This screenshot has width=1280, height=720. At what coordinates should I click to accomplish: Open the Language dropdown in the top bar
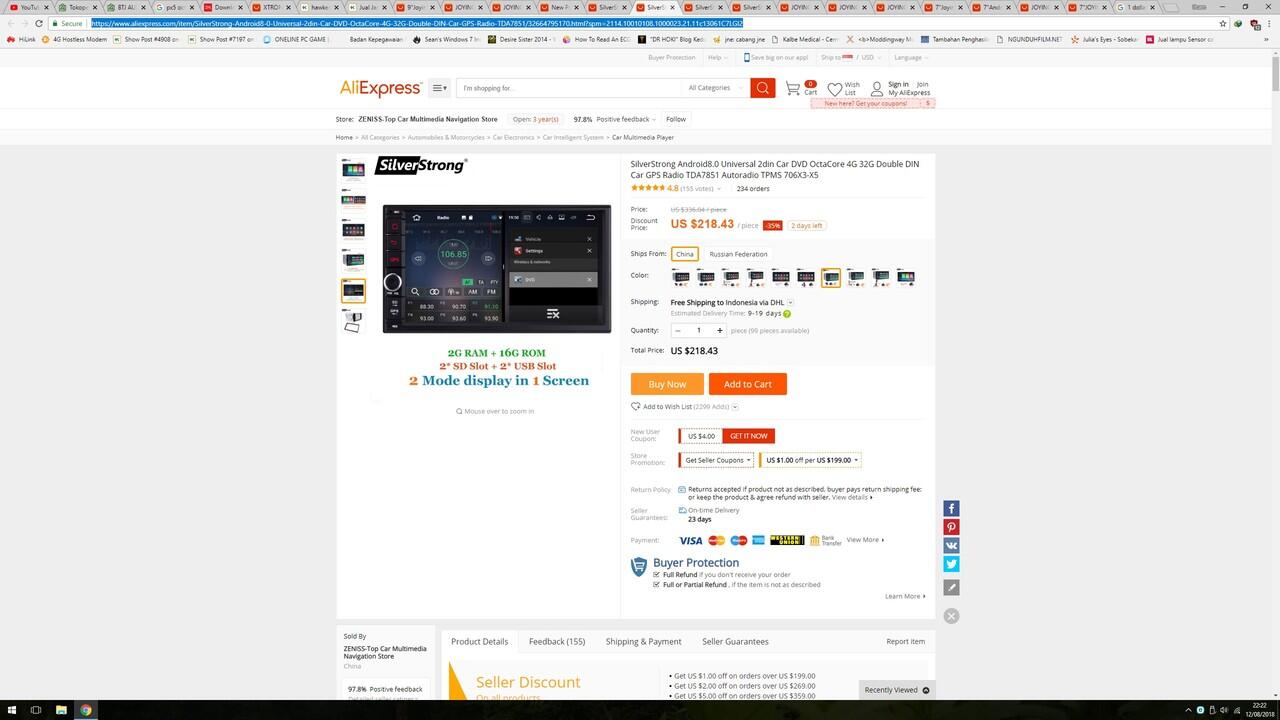pos(910,57)
